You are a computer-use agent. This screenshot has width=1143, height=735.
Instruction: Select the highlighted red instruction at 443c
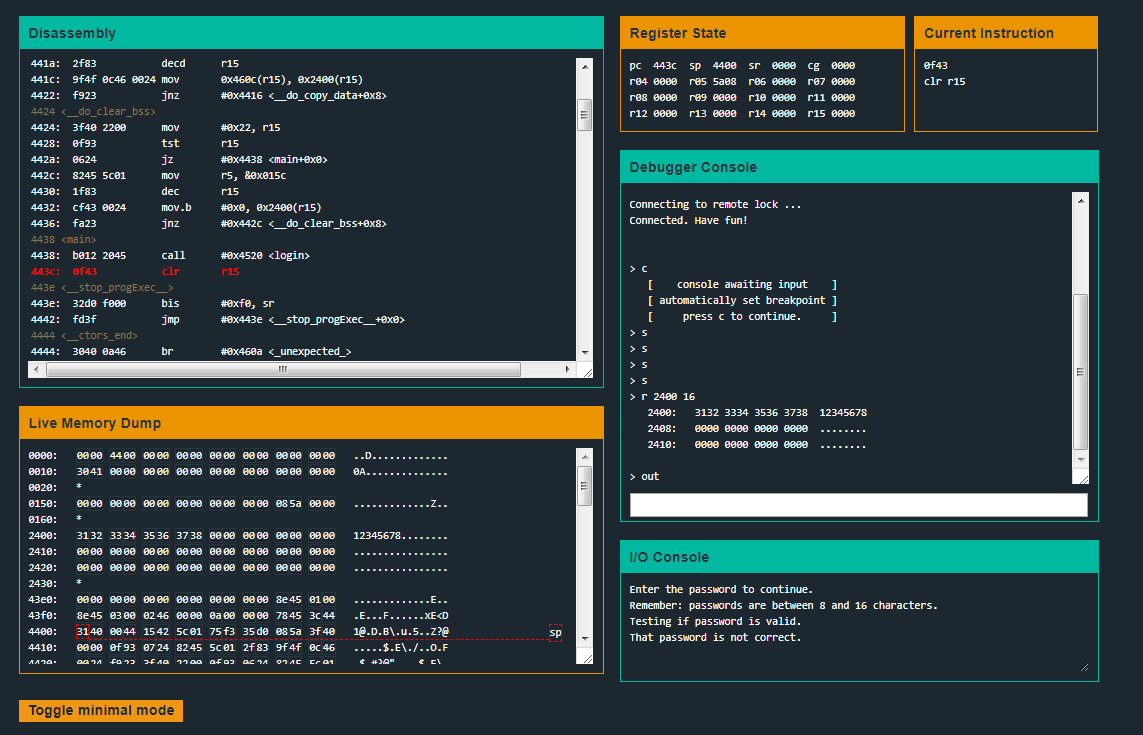click(x=135, y=271)
